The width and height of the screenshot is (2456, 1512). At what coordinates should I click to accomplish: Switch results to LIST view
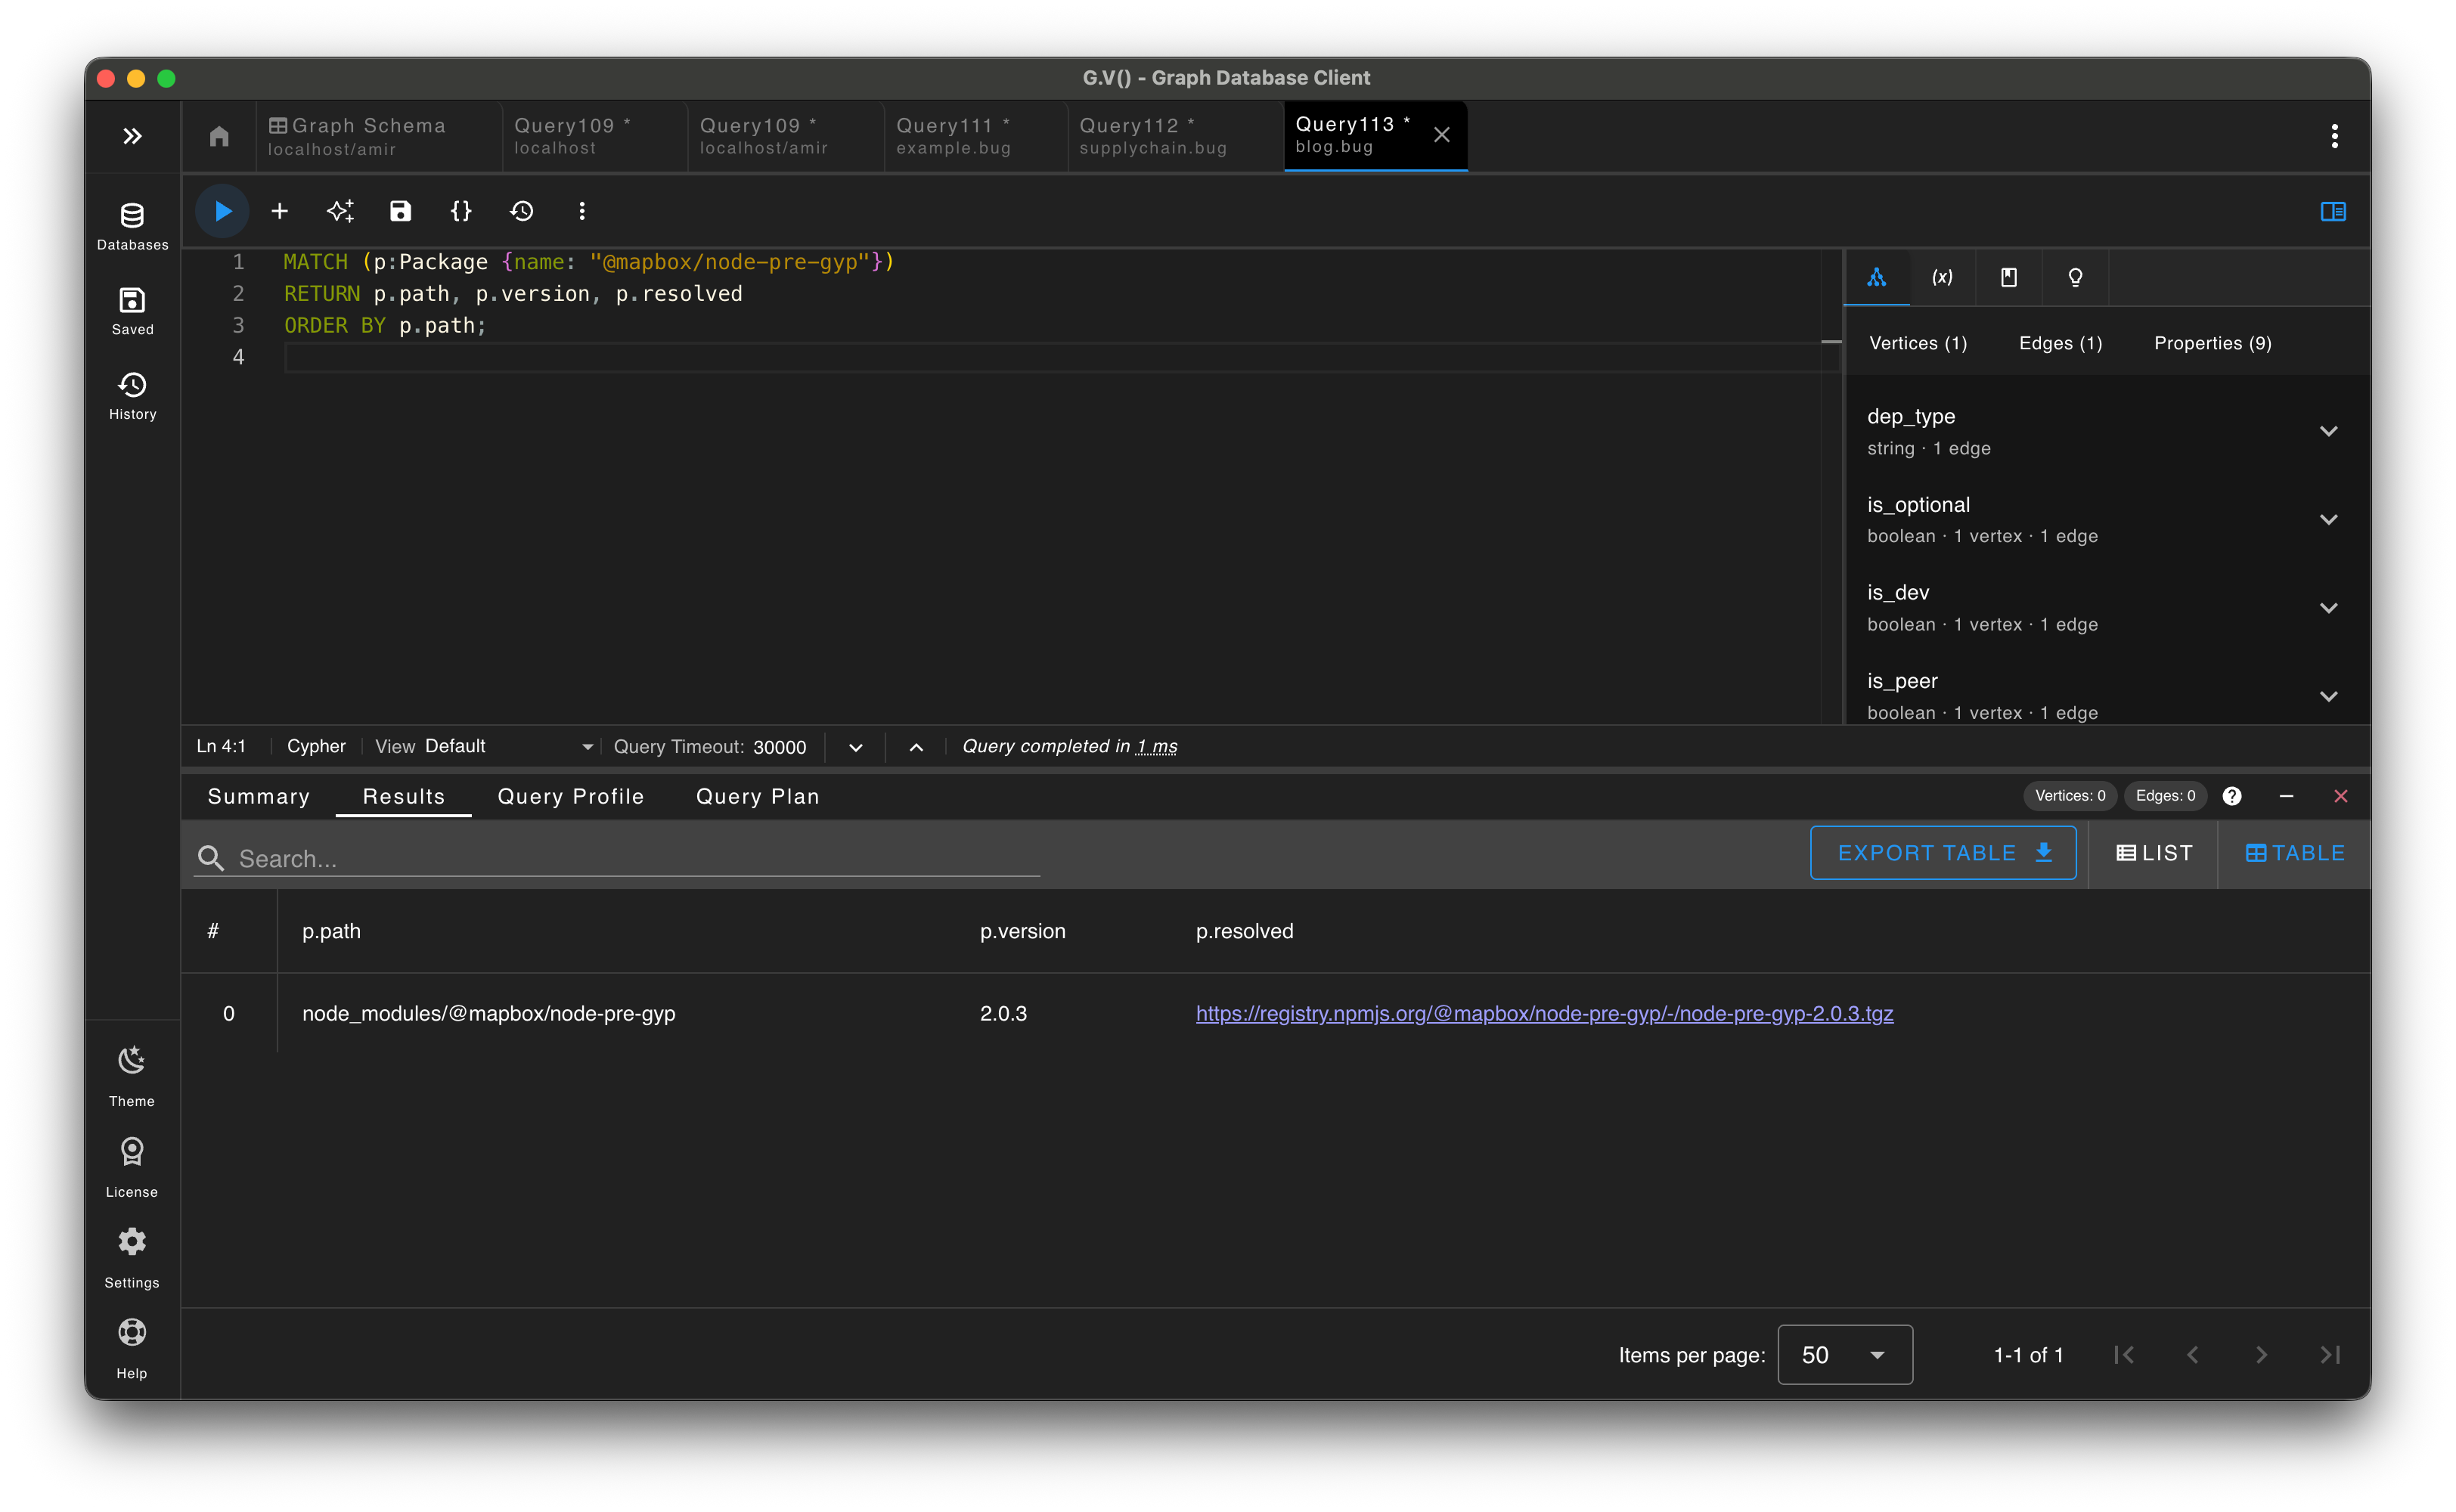(x=2152, y=852)
